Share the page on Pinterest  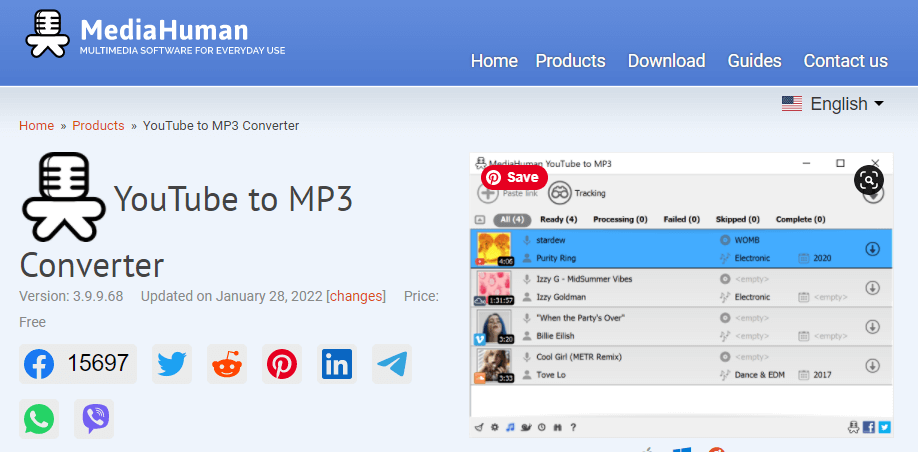click(x=282, y=364)
